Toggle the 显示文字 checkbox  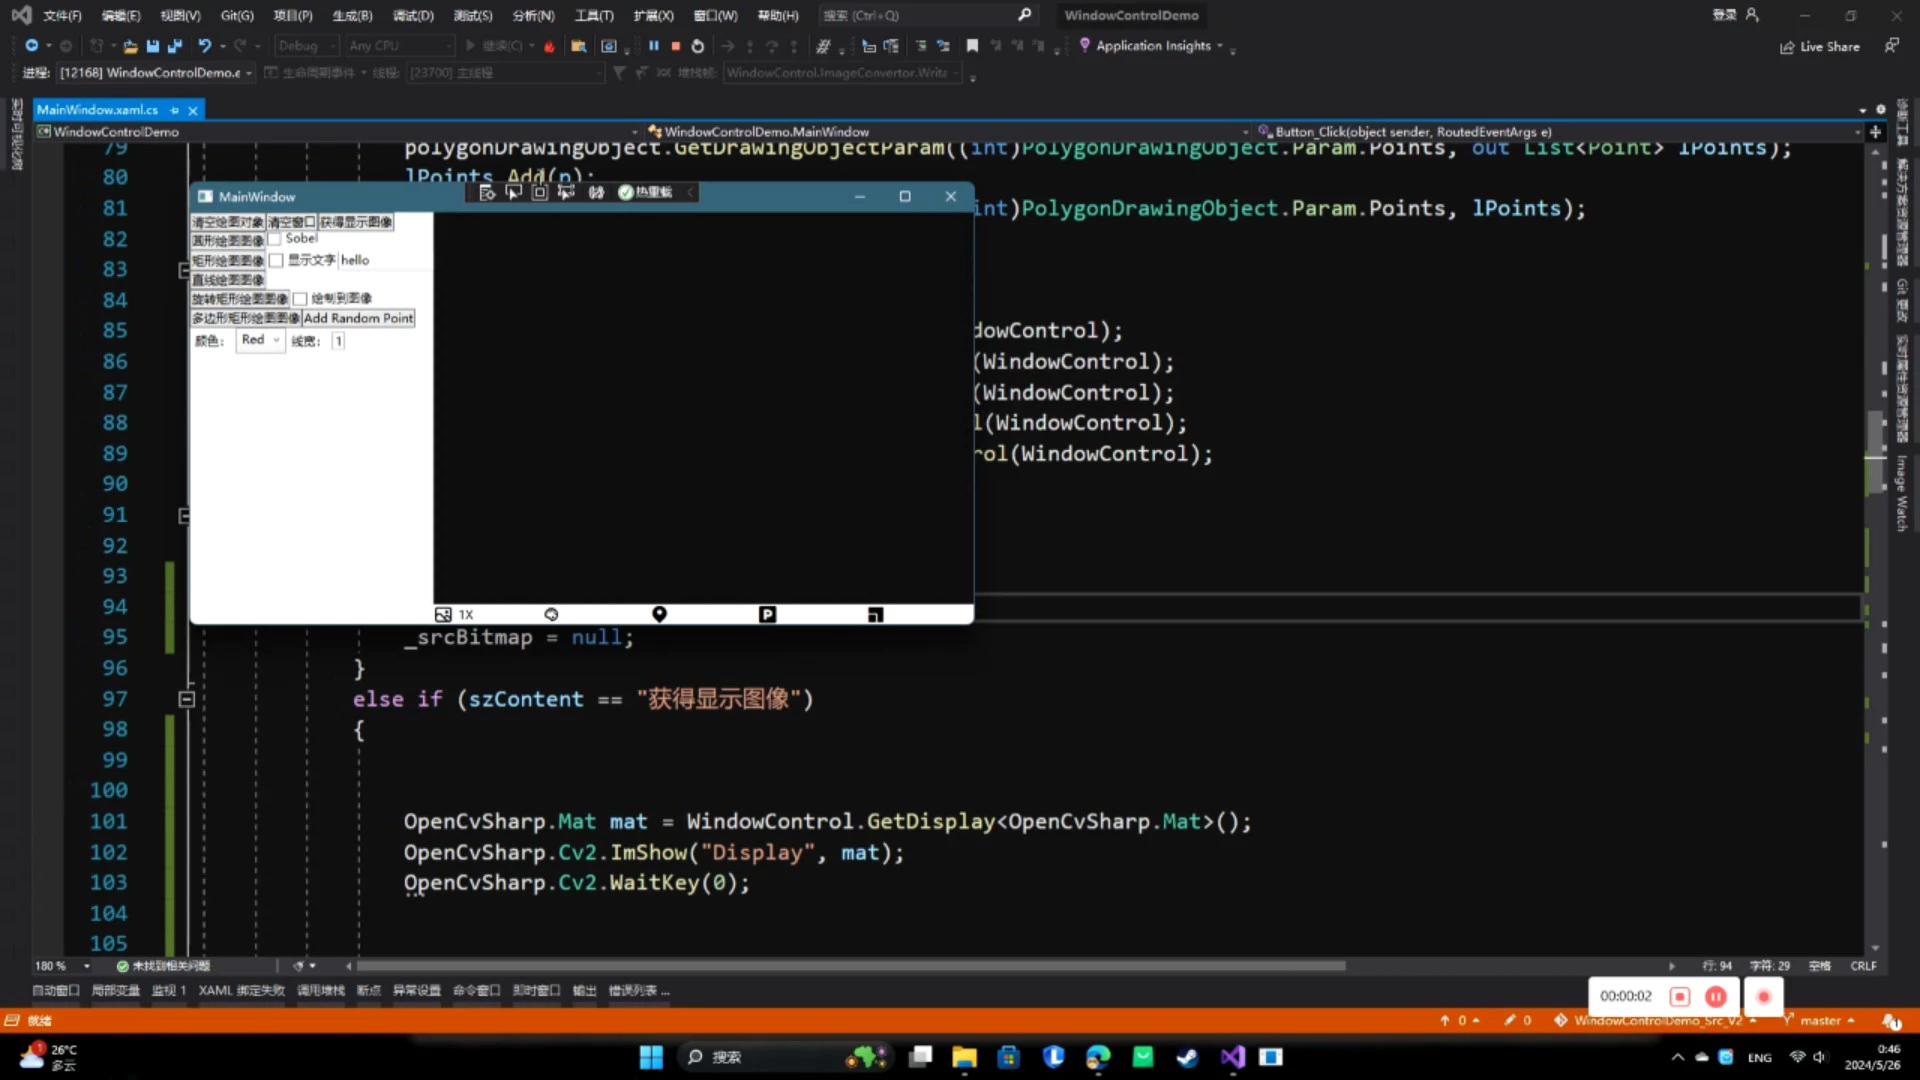(277, 260)
